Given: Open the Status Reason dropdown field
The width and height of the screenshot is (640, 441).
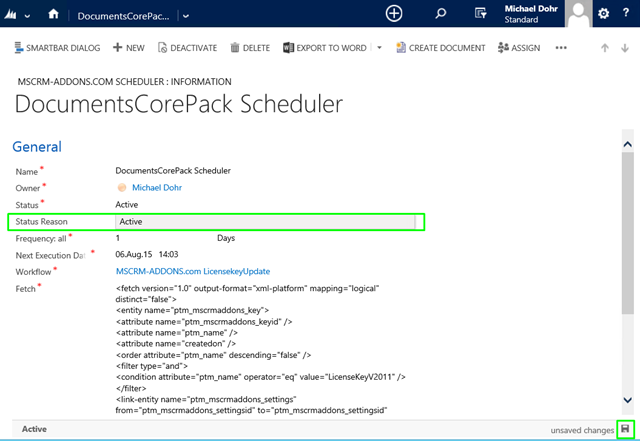Looking at the screenshot, I should (265, 222).
